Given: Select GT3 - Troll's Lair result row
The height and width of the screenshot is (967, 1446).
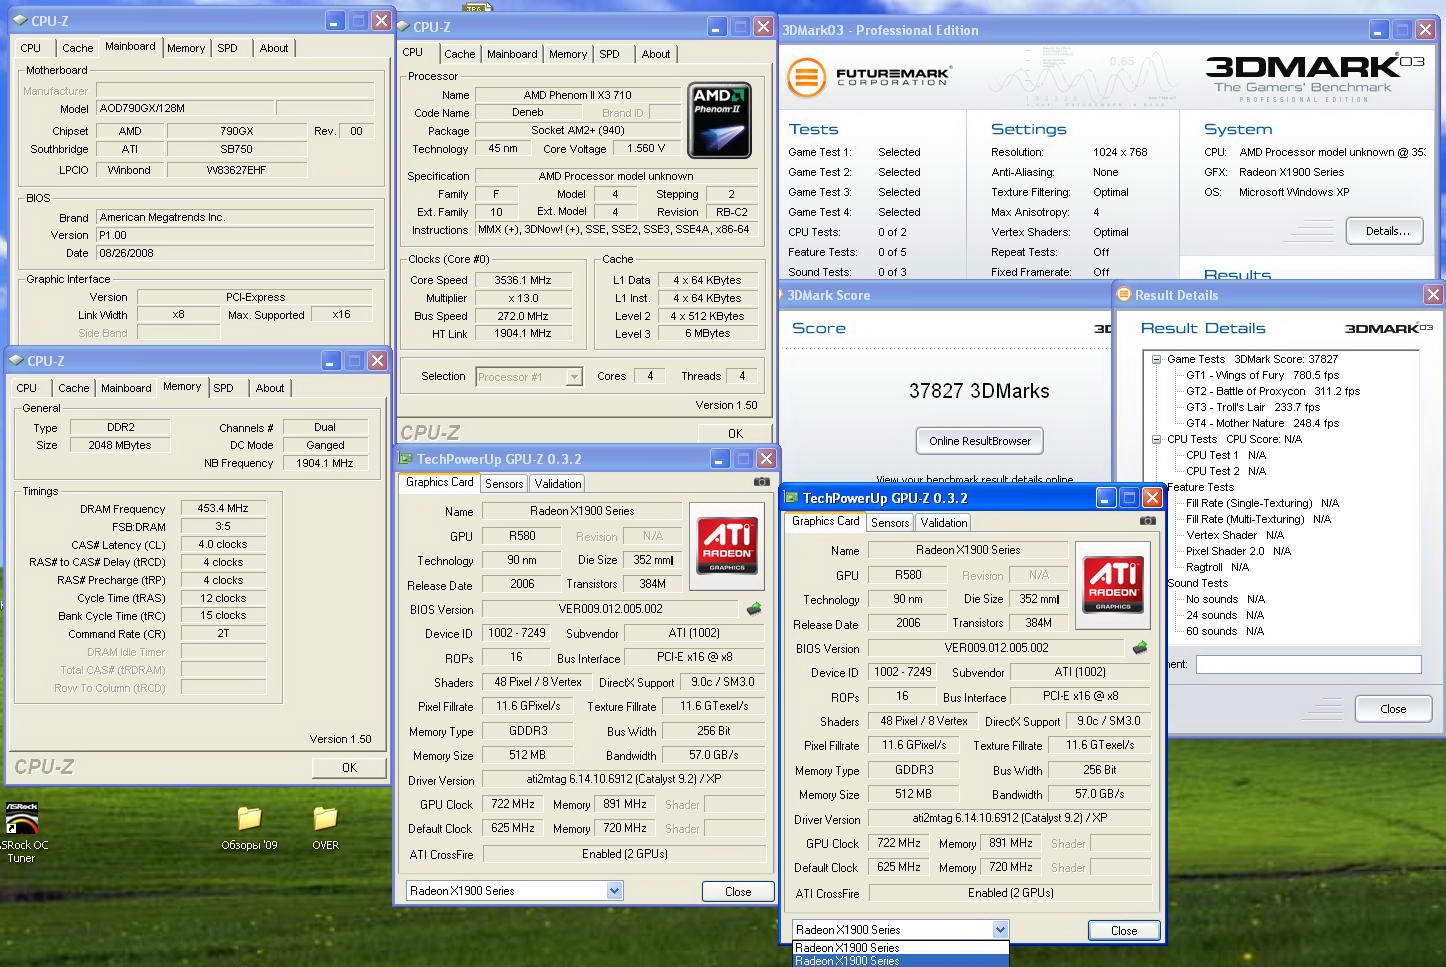Looking at the screenshot, I should coord(1252,407).
